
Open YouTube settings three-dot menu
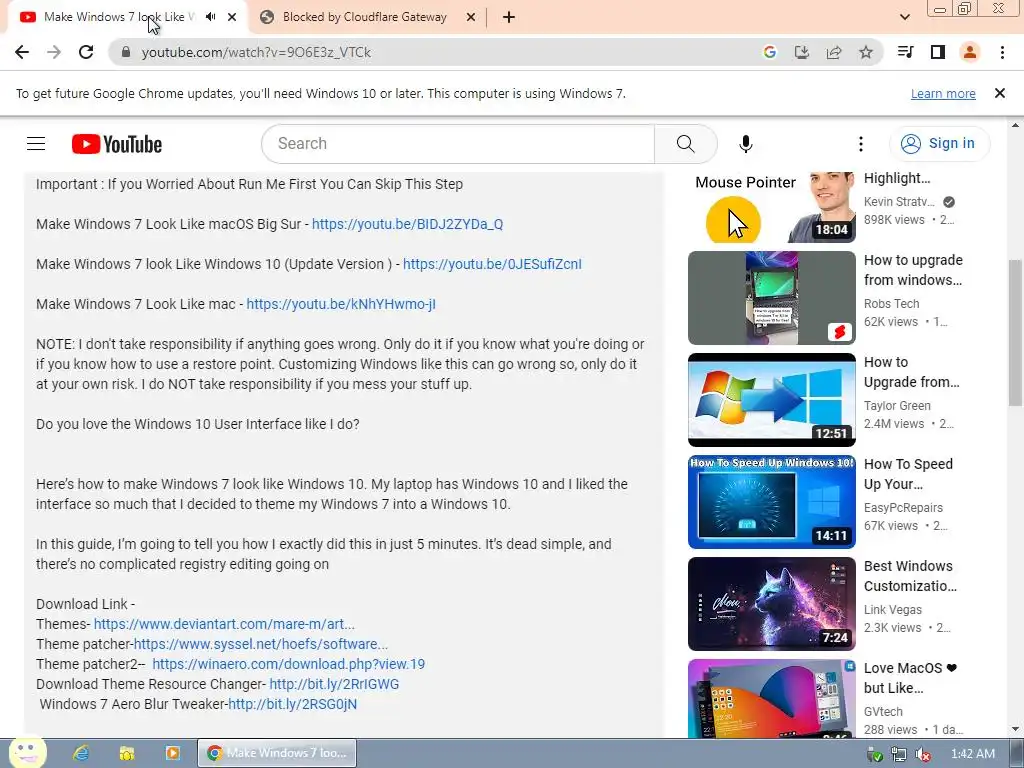861,144
